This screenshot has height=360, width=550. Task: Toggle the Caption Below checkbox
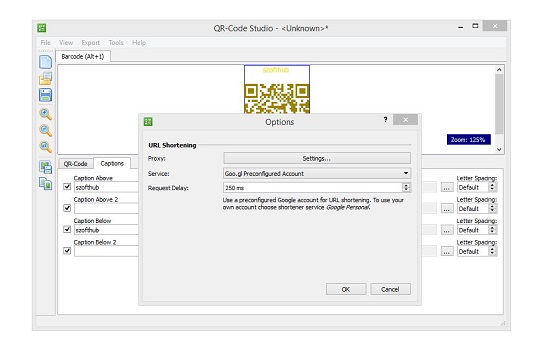pyautogui.click(x=67, y=229)
